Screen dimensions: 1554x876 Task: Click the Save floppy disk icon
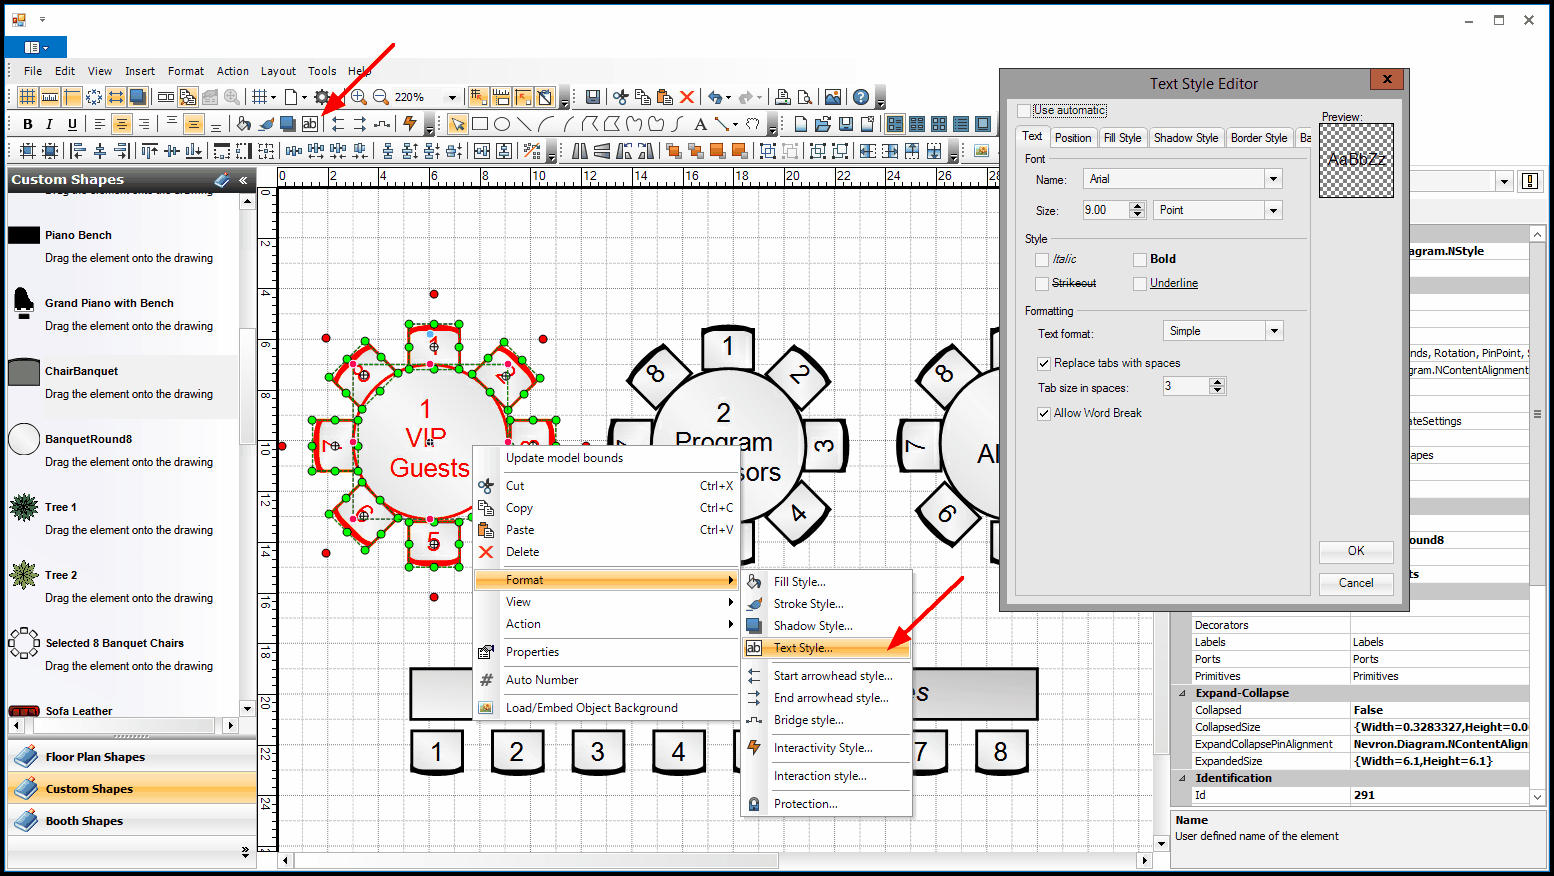(x=593, y=97)
